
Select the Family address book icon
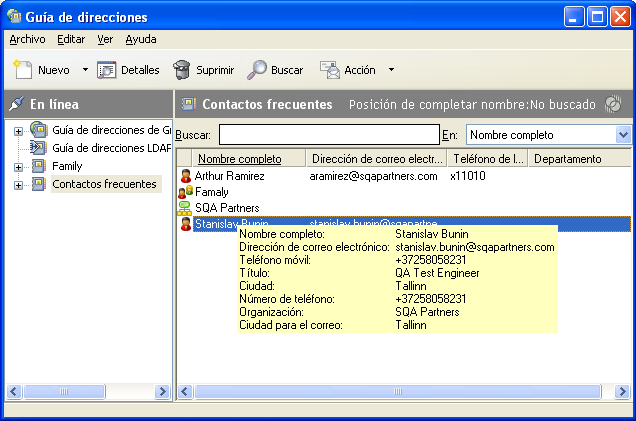[x=39, y=166]
